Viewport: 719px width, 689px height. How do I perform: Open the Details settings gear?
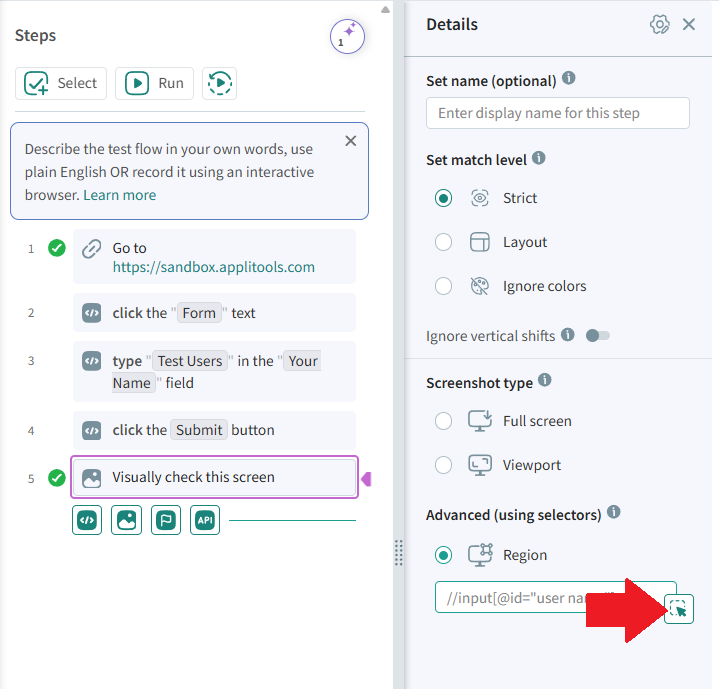[x=659, y=25]
